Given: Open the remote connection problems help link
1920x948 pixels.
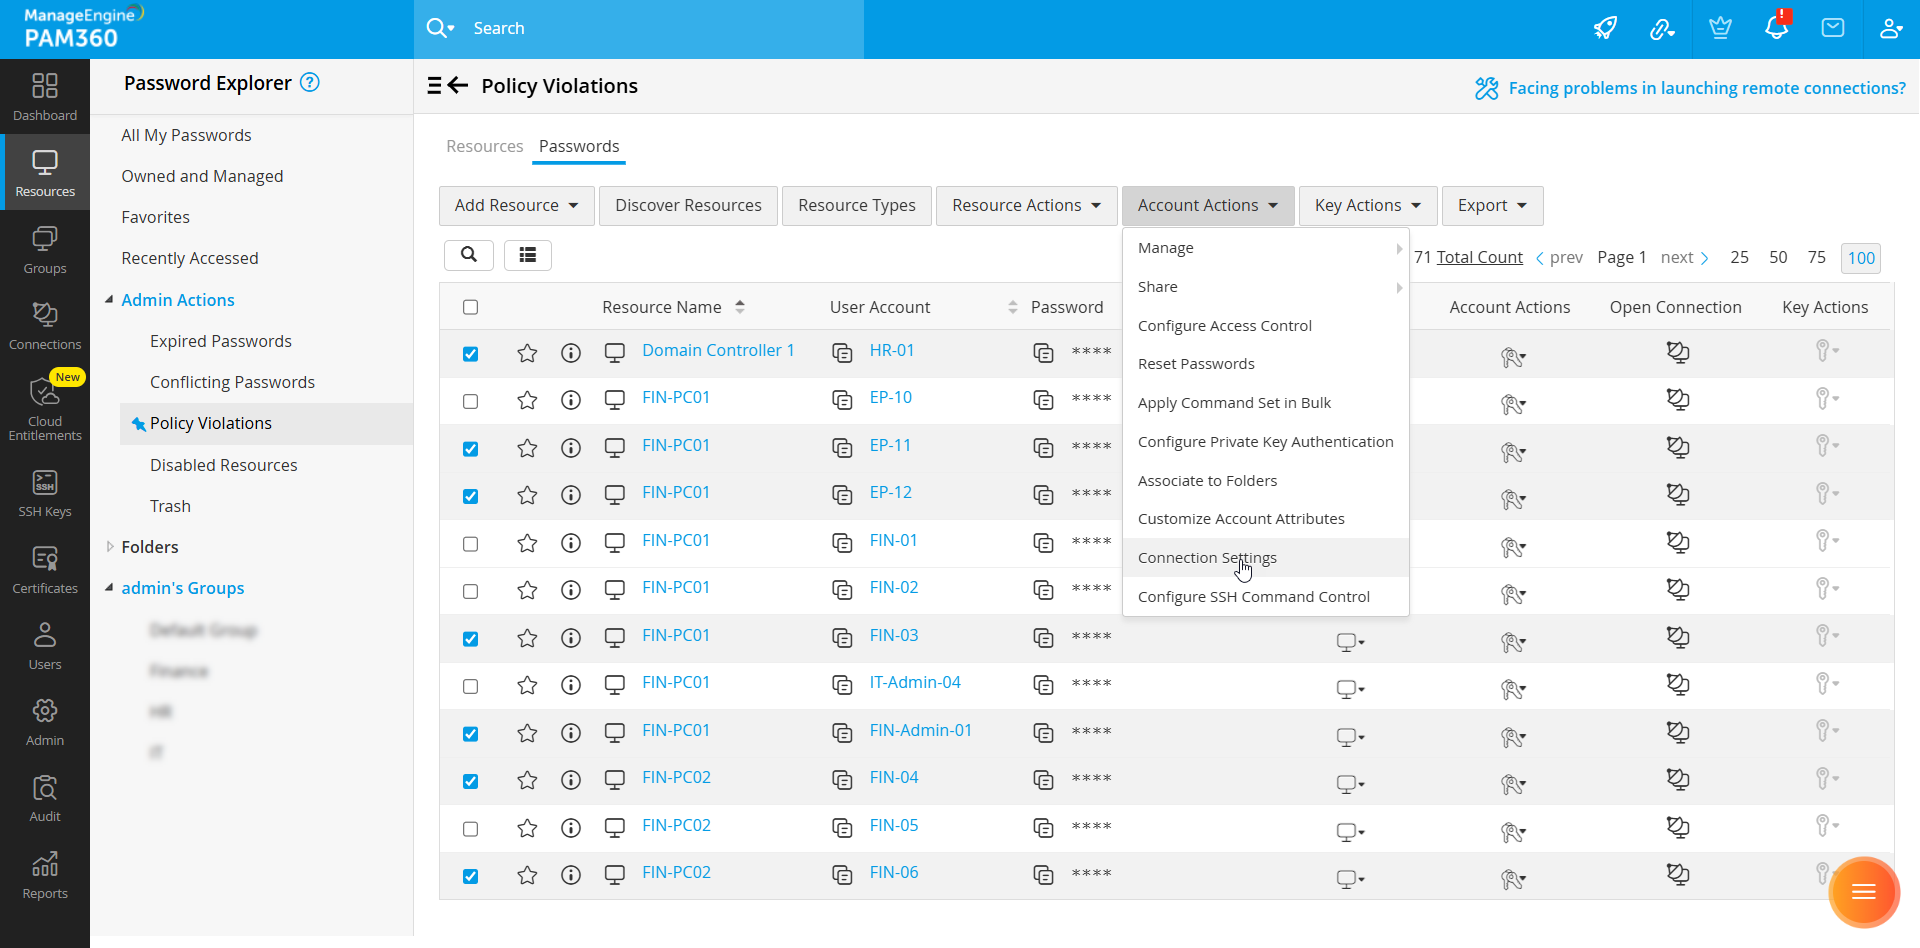Looking at the screenshot, I should click(1706, 88).
